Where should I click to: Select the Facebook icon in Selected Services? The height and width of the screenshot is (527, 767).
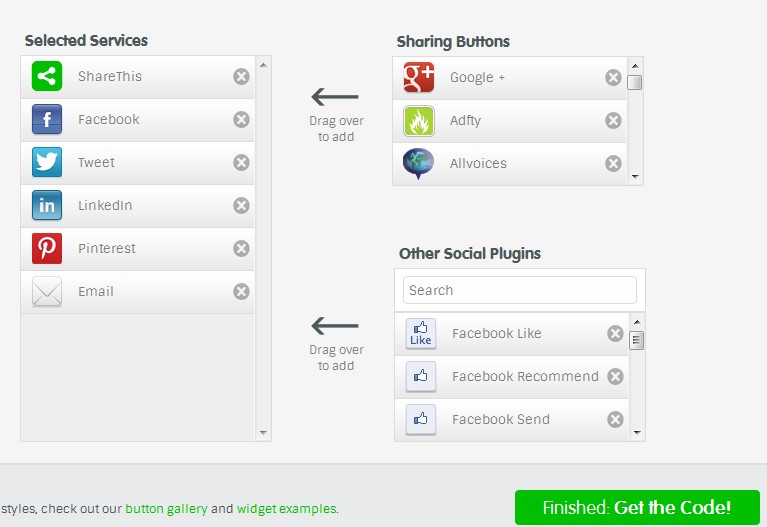coord(47,120)
